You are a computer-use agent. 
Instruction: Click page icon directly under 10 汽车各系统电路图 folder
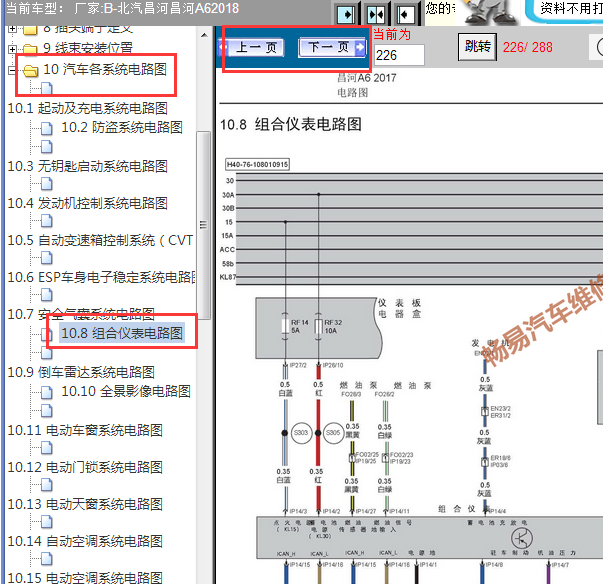coord(47,89)
